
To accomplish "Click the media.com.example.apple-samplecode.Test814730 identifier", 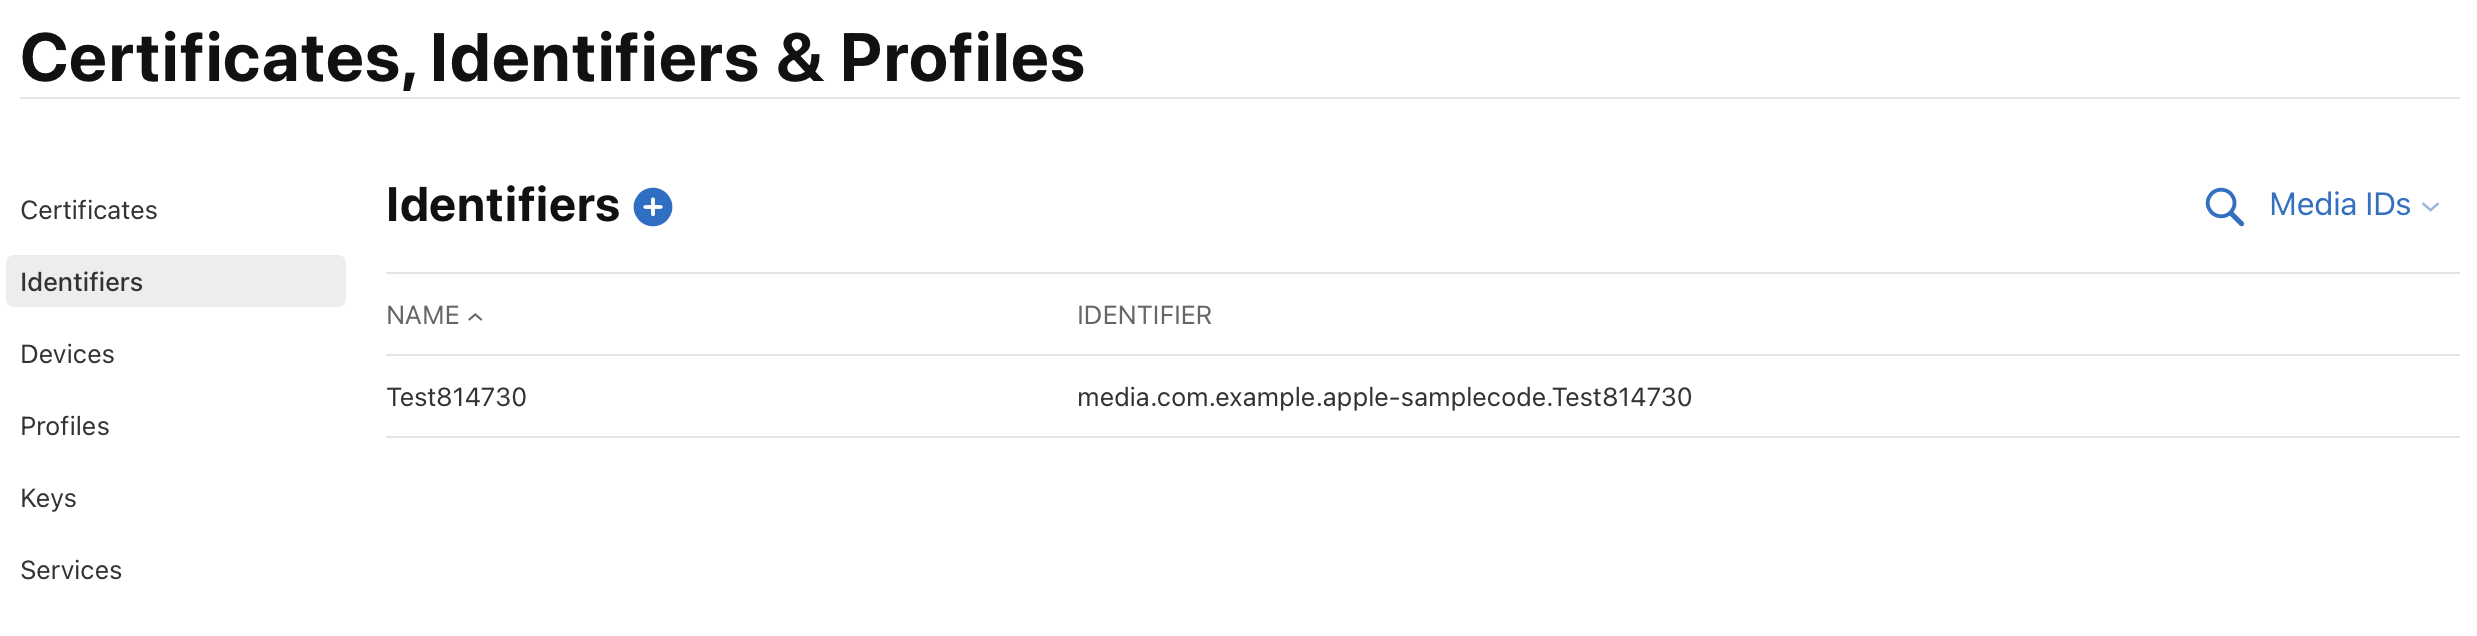I will [x=1383, y=397].
